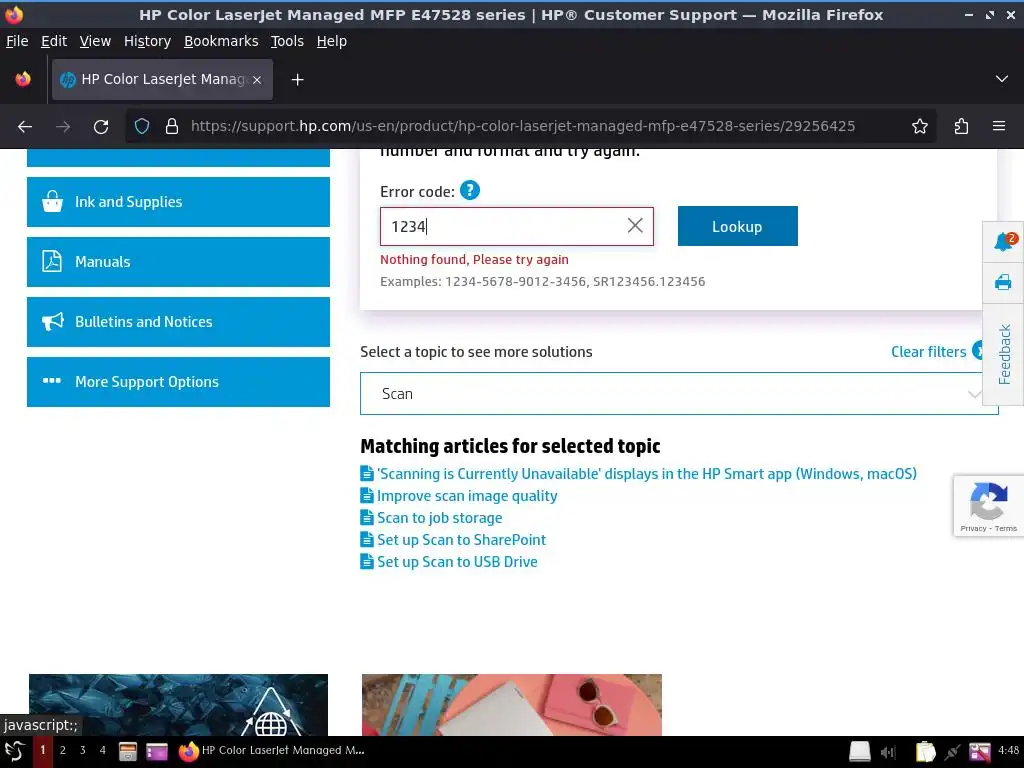Click the reCAPTCHA badge
The image size is (1024, 768).
click(x=988, y=506)
